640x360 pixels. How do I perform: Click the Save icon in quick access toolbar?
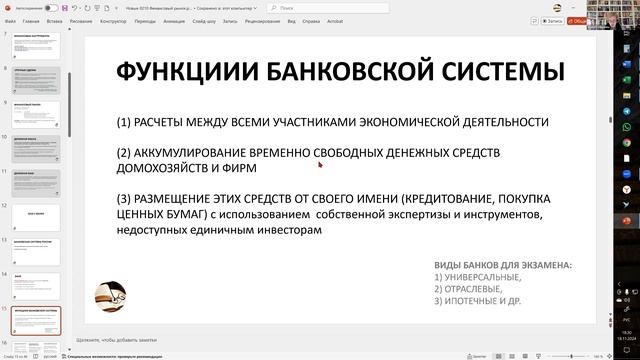[x=65, y=8]
